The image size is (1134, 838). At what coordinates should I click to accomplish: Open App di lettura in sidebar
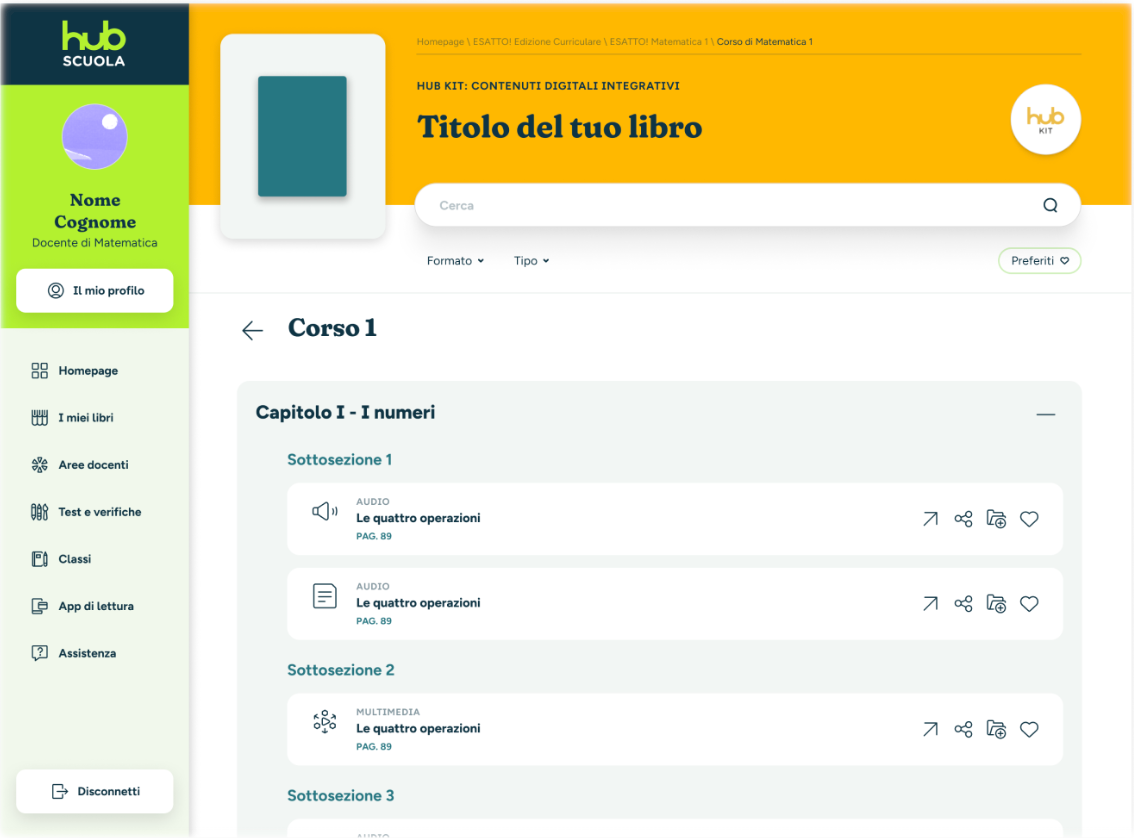[x=82, y=606]
